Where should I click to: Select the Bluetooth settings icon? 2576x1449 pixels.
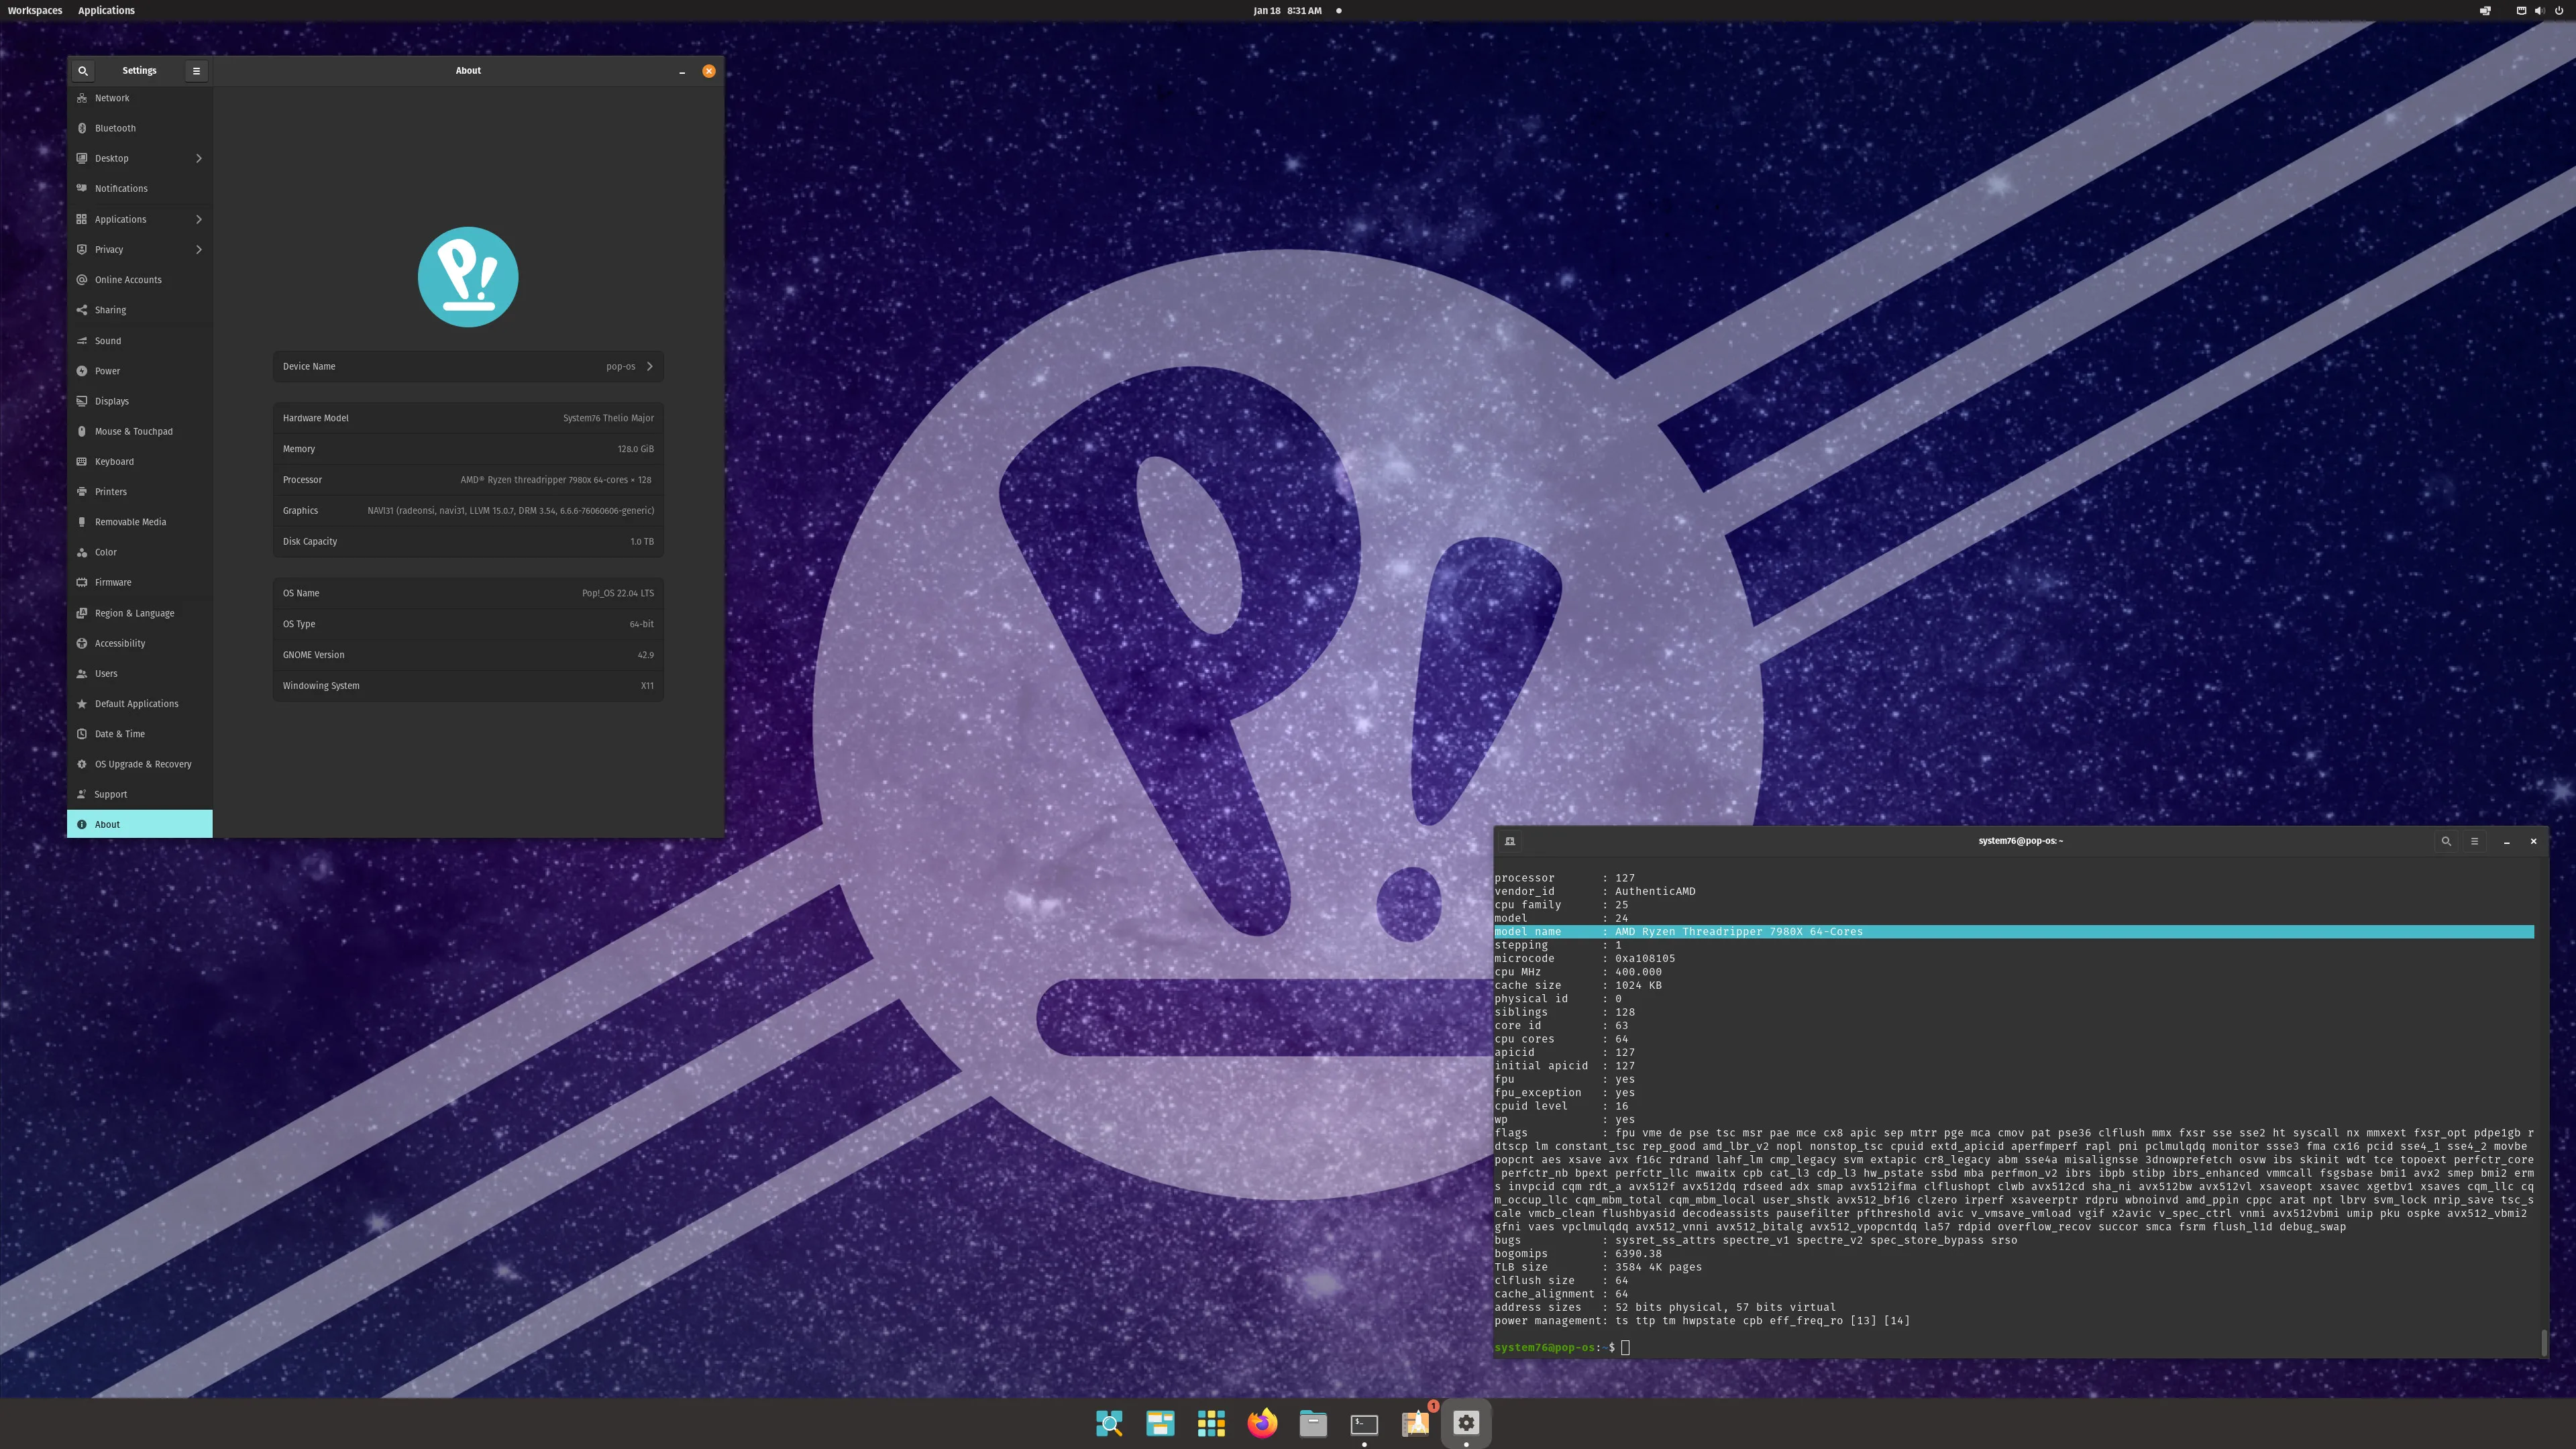click(x=82, y=128)
